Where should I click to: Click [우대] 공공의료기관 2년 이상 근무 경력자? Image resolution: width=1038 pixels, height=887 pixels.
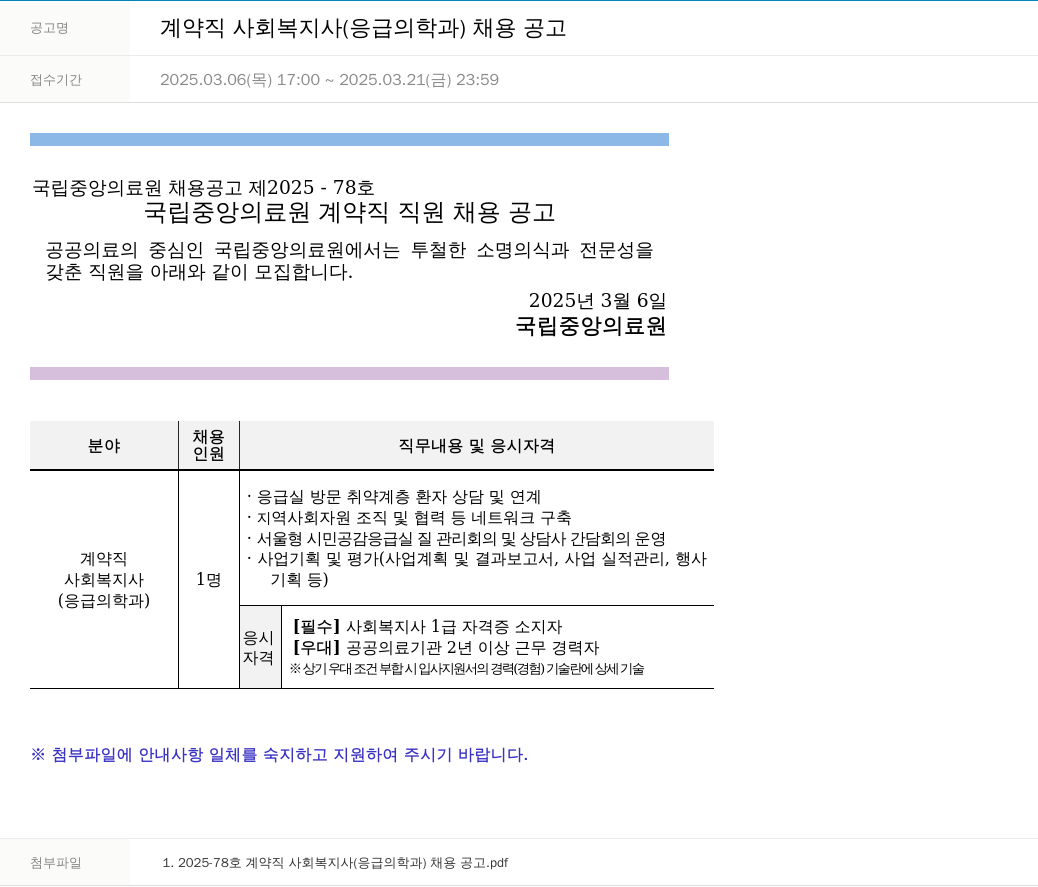[x=446, y=647]
